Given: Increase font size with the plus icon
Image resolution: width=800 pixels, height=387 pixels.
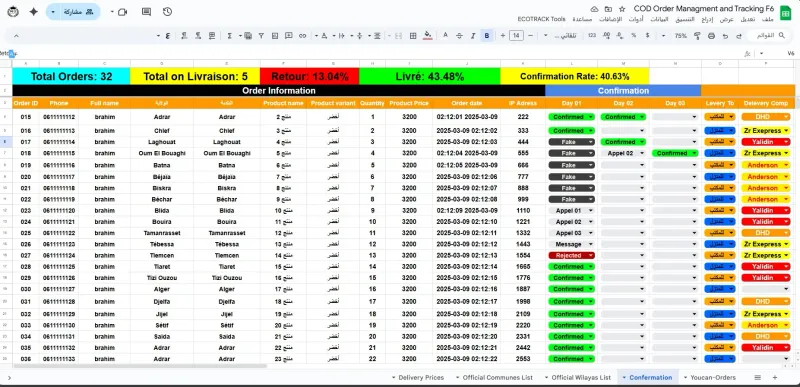Looking at the screenshot, I should pyautogui.click(x=503, y=36).
